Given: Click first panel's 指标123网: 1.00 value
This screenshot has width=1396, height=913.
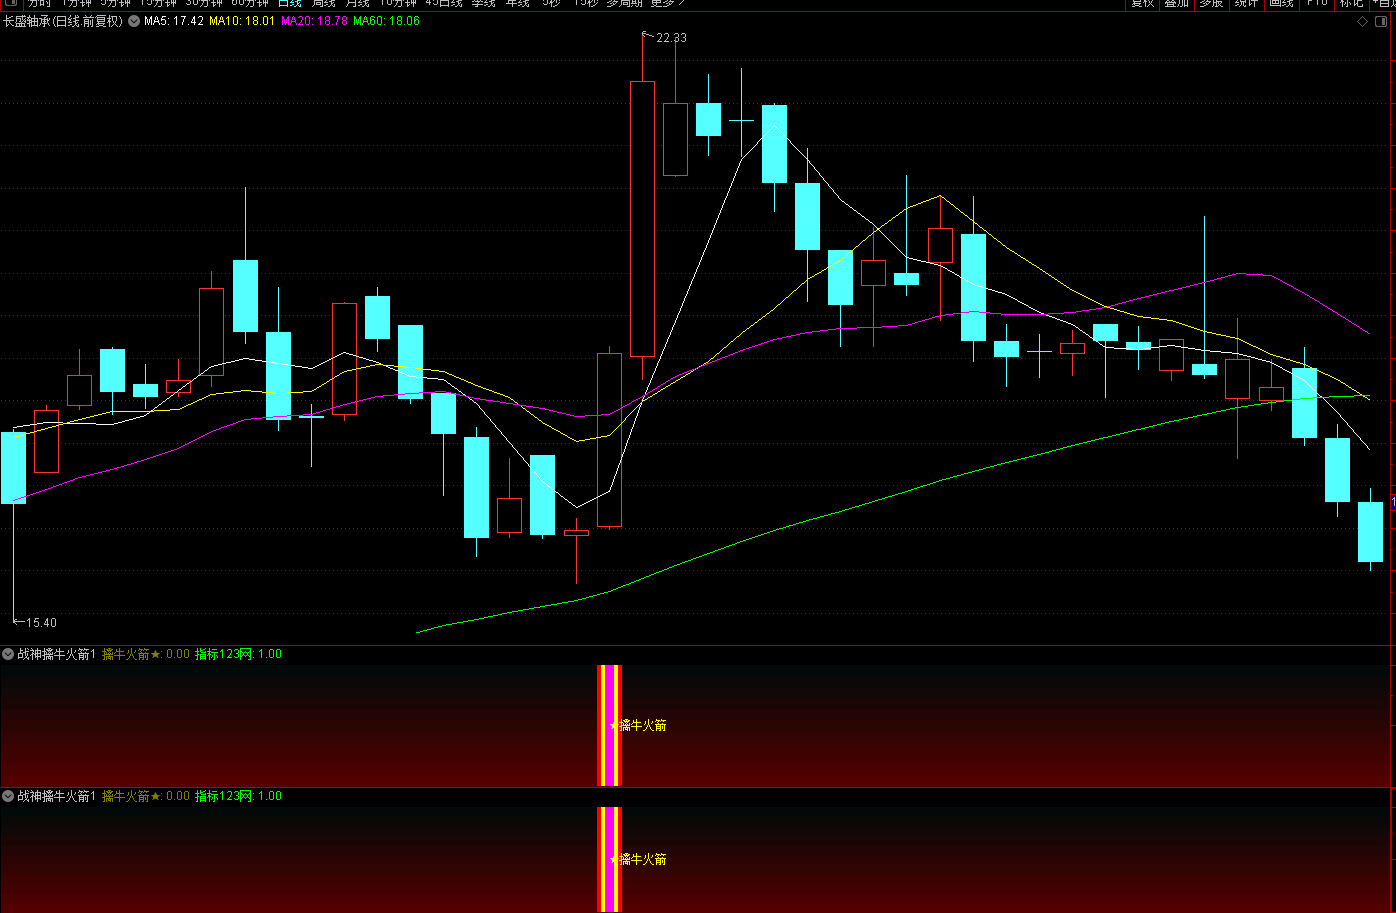Looking at the screenshot, I should [238, 654].
